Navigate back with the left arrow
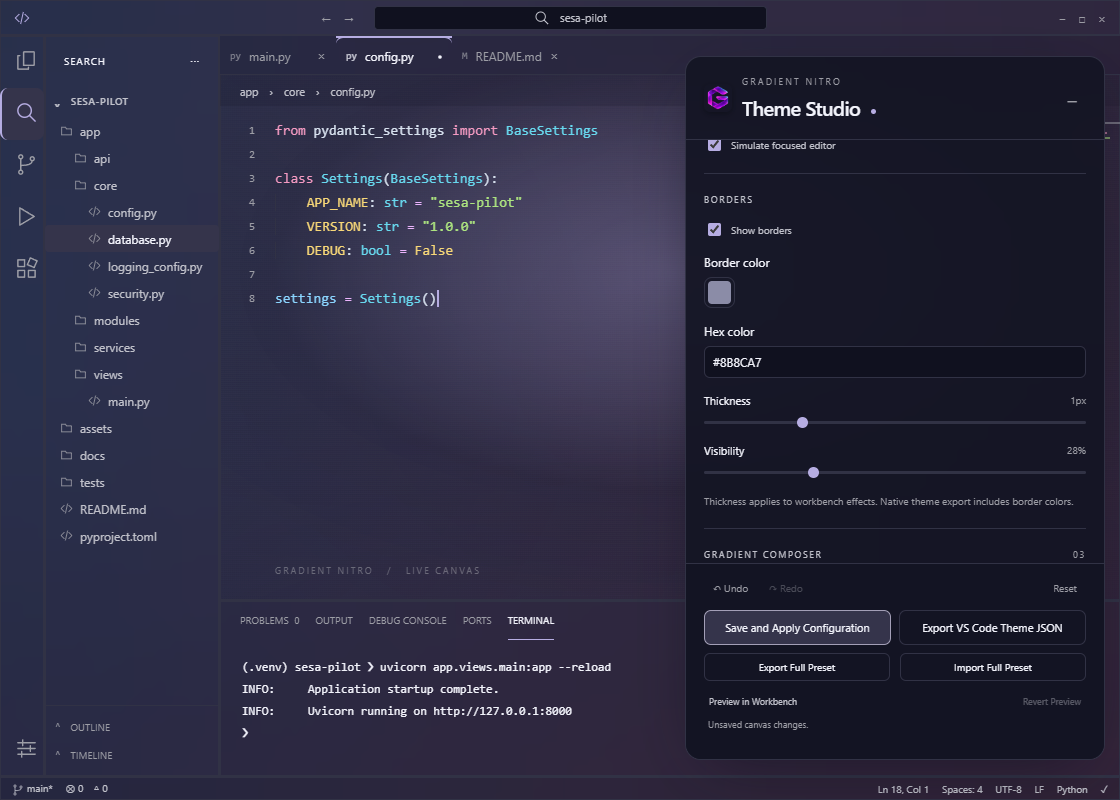 (x=326, y=19)
